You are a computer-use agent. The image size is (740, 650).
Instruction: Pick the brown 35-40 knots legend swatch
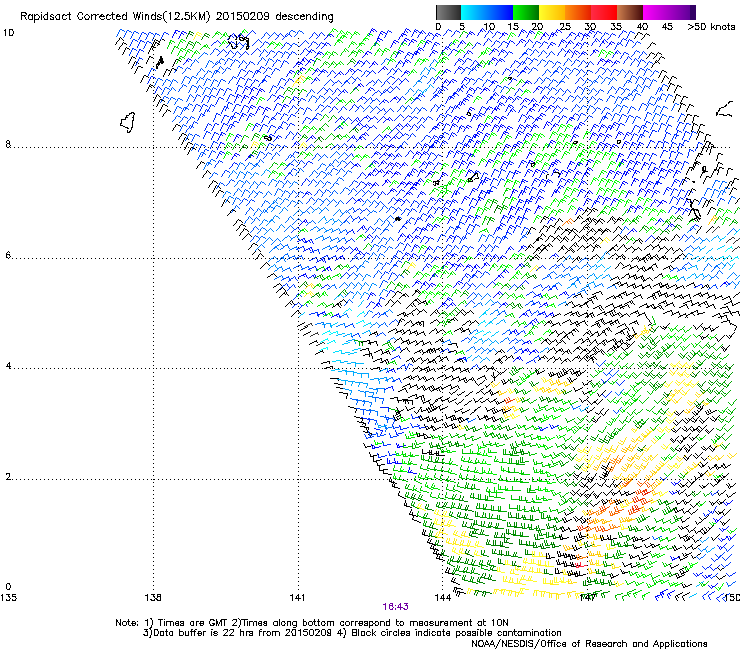(x=630, y=12)
